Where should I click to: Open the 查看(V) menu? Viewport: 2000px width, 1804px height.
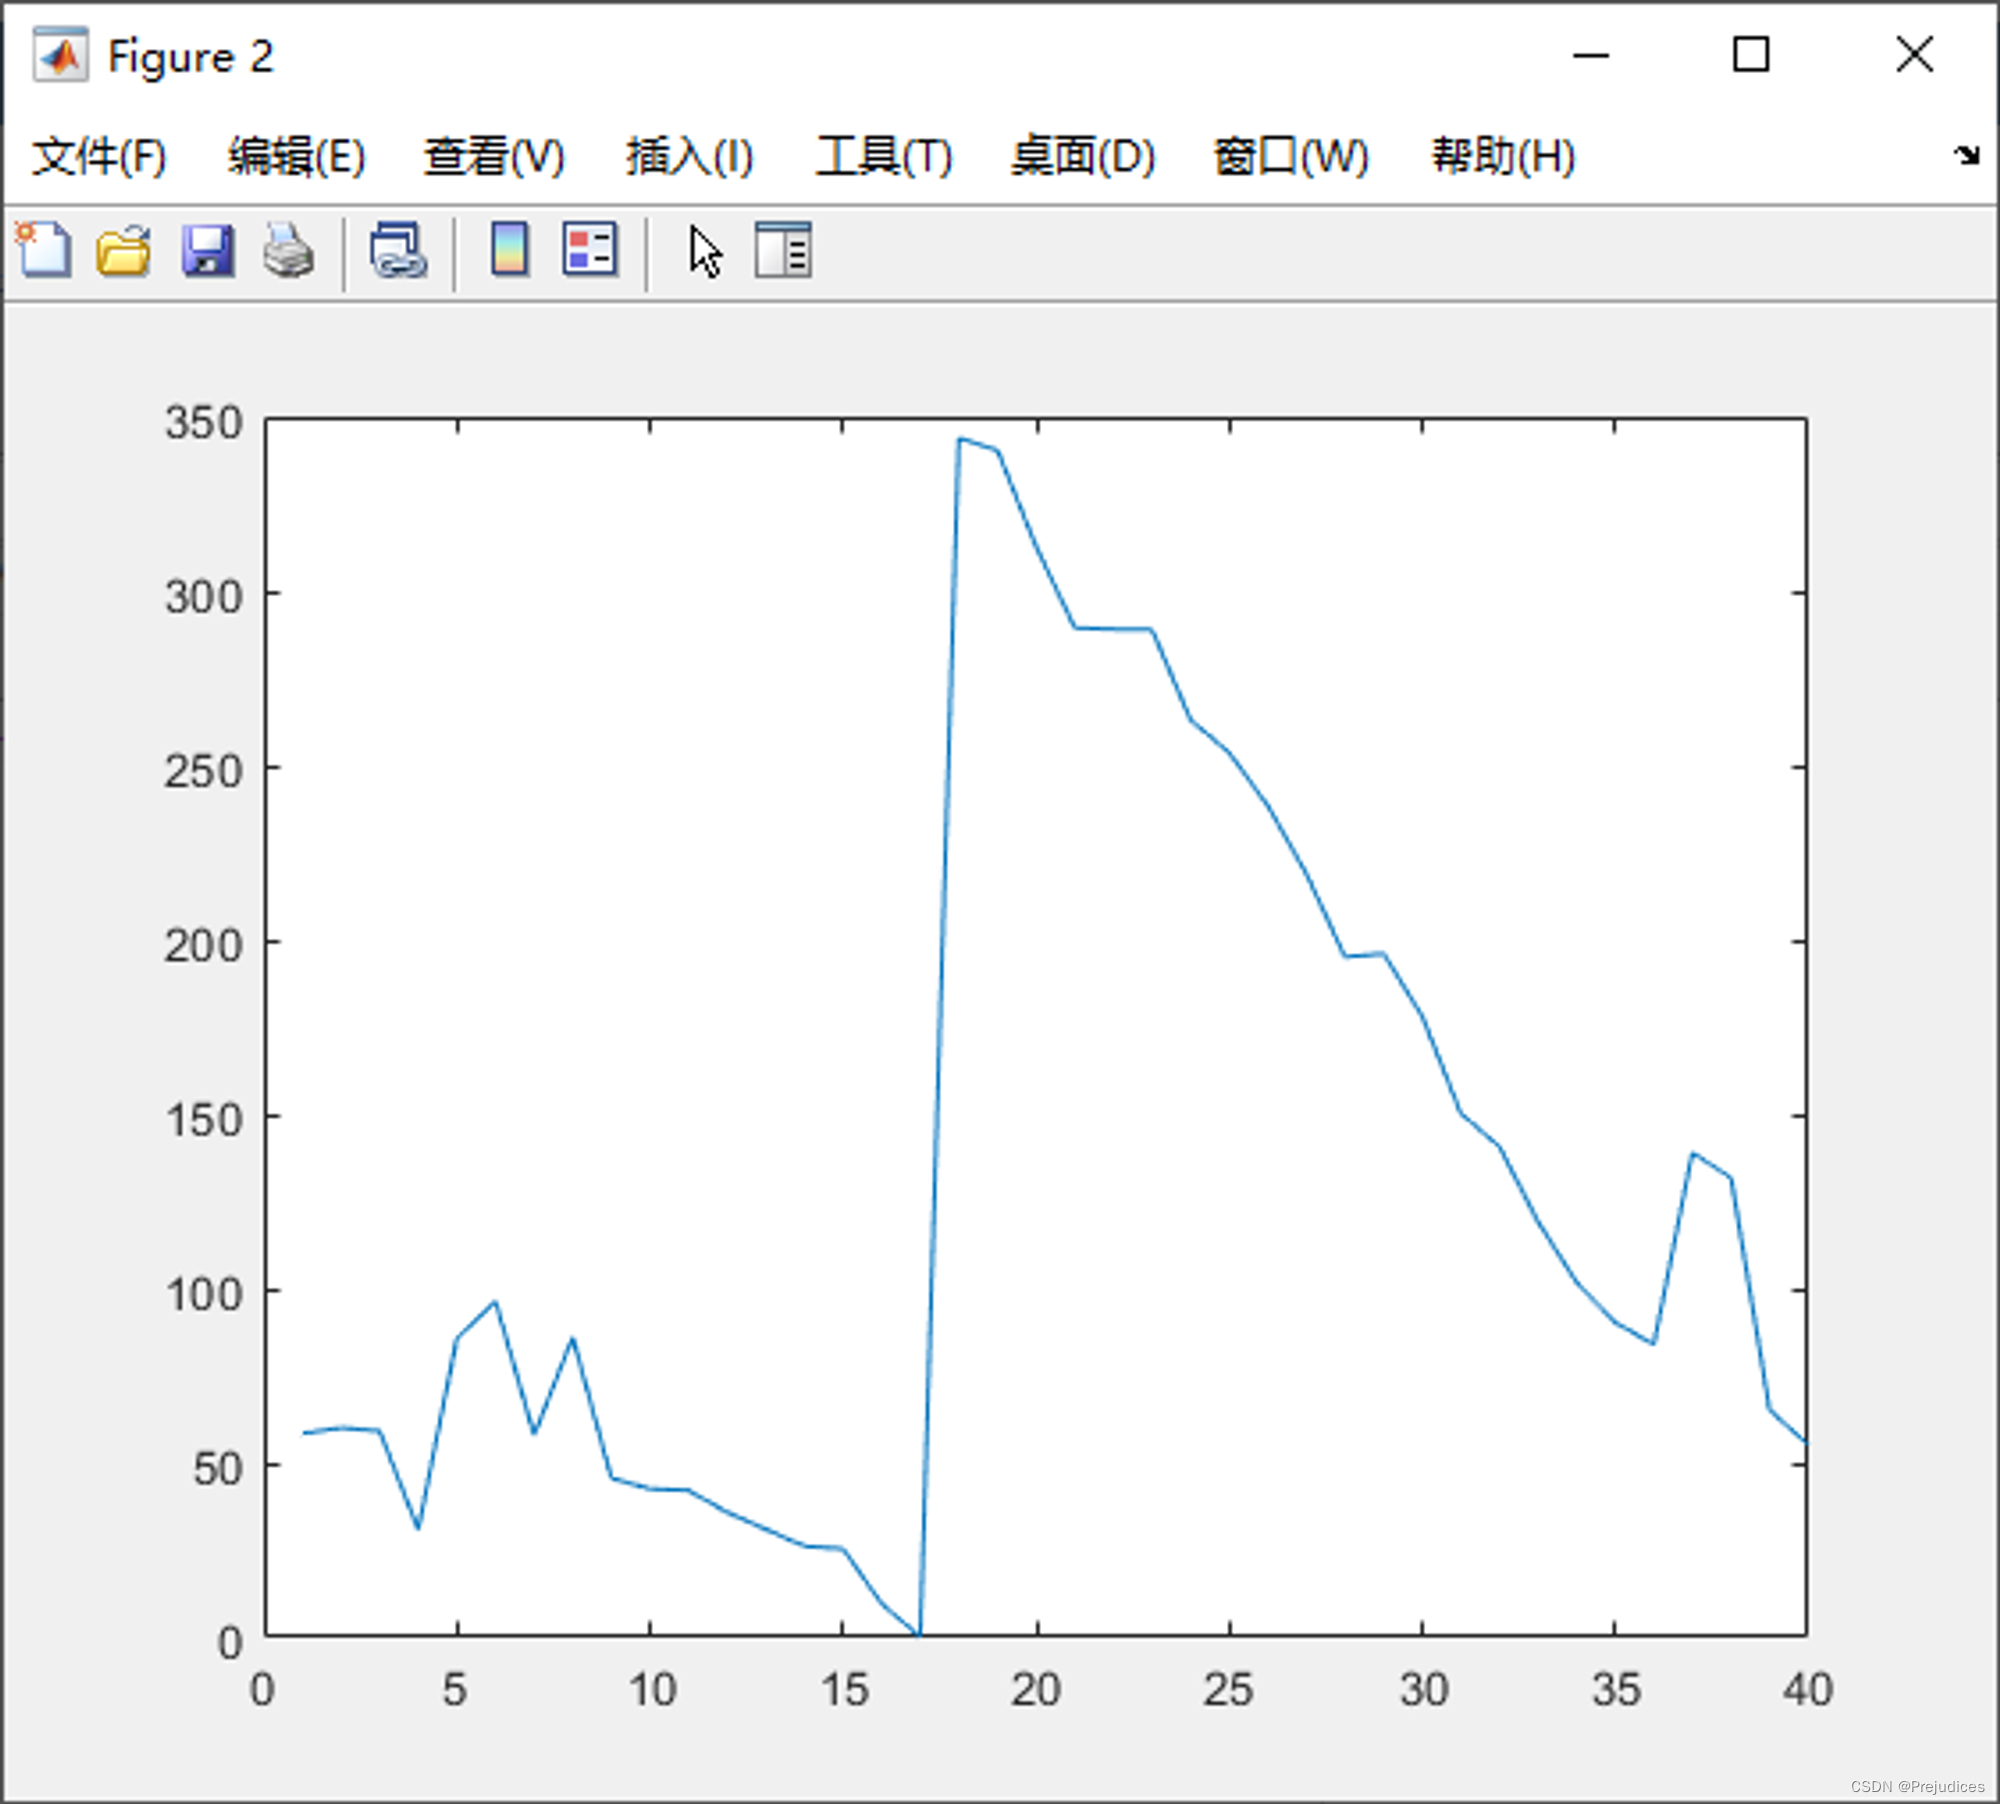point(494,157)
